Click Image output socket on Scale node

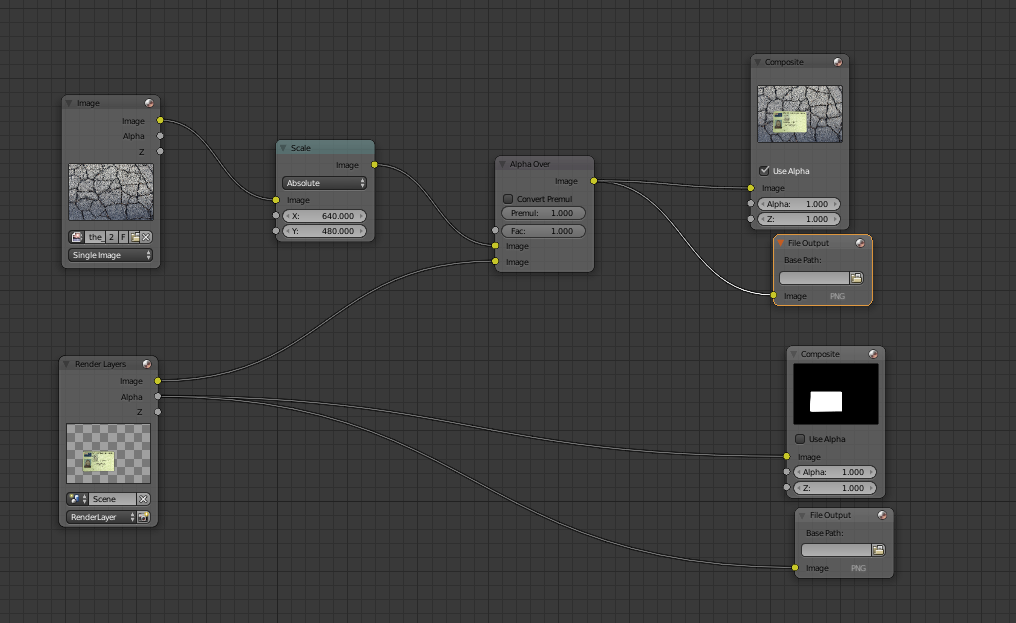[x=375, y=165]
